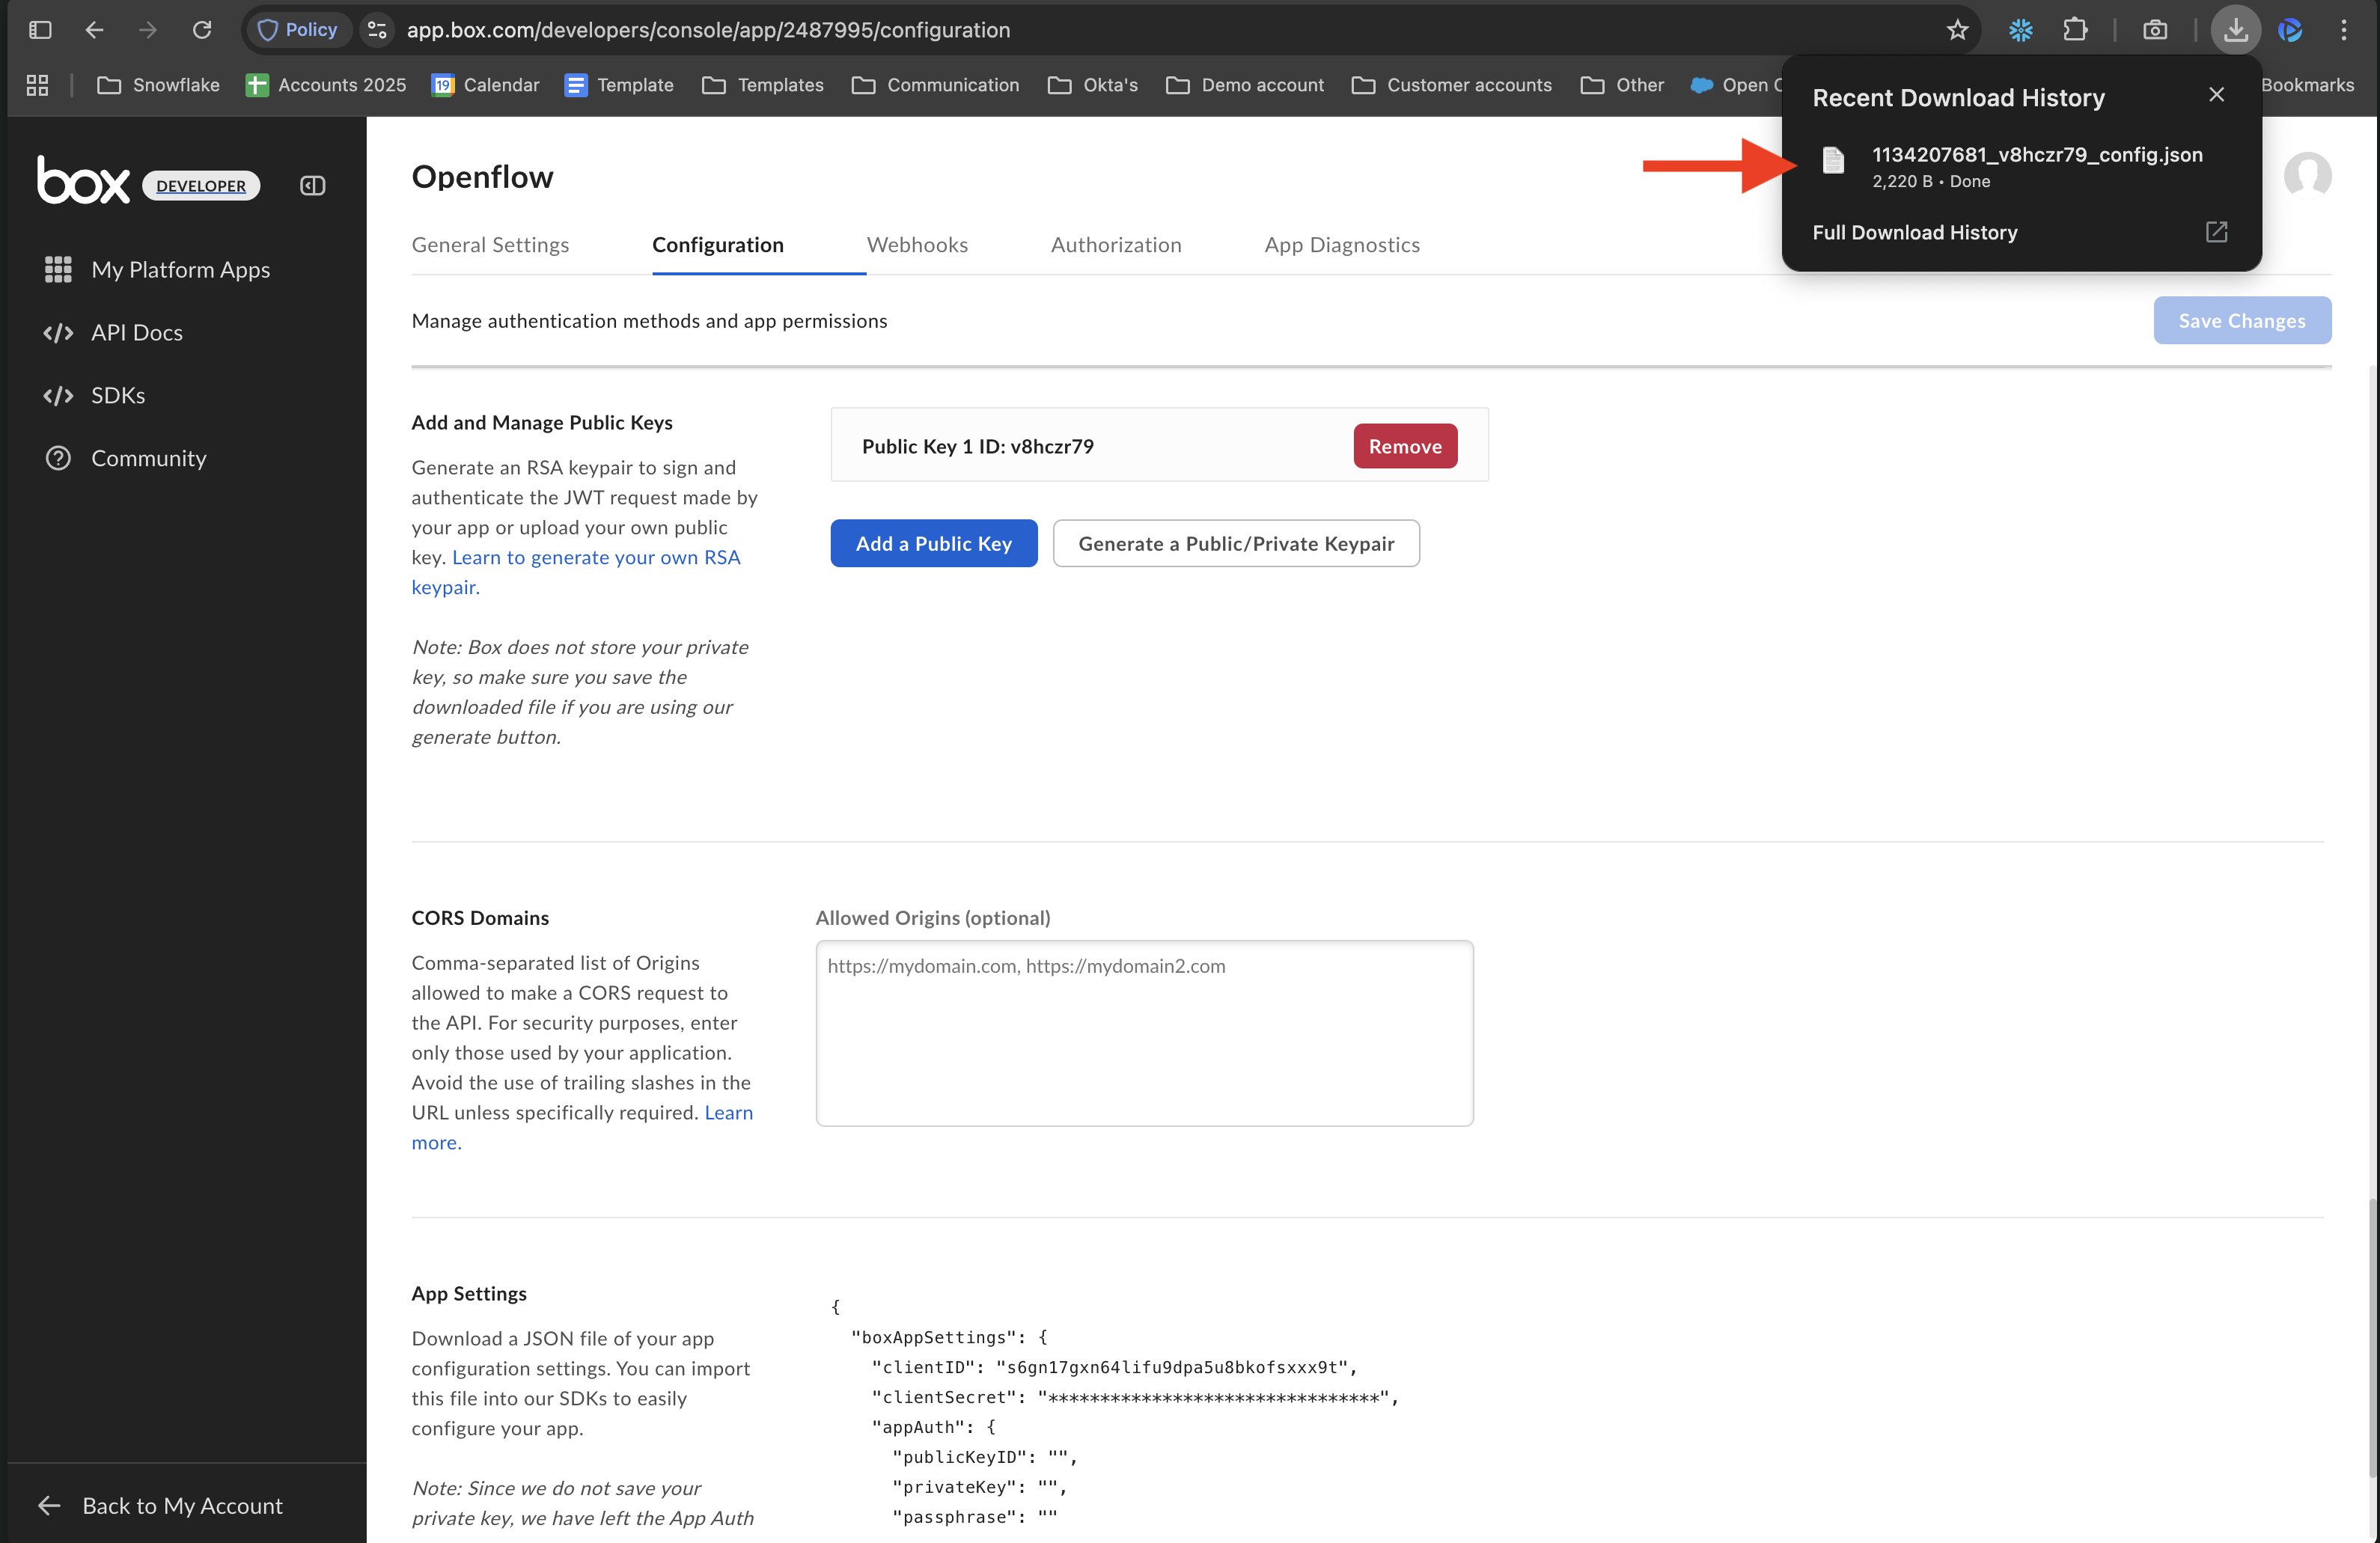Open Chrome extensions puzzle icon
This screenshot has width=2380, height=1543.
(x=2075, y=30)
